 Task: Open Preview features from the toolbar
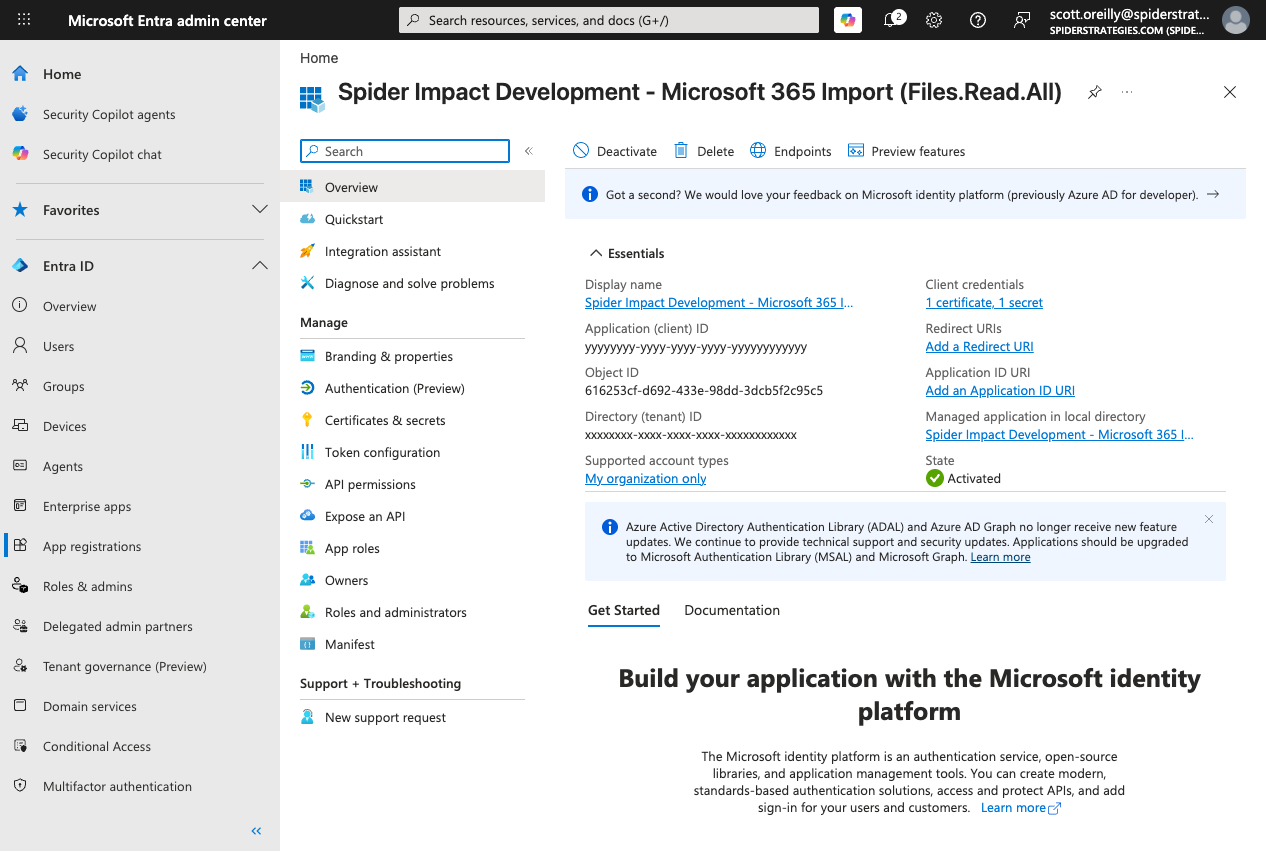(x=906, y=151)
